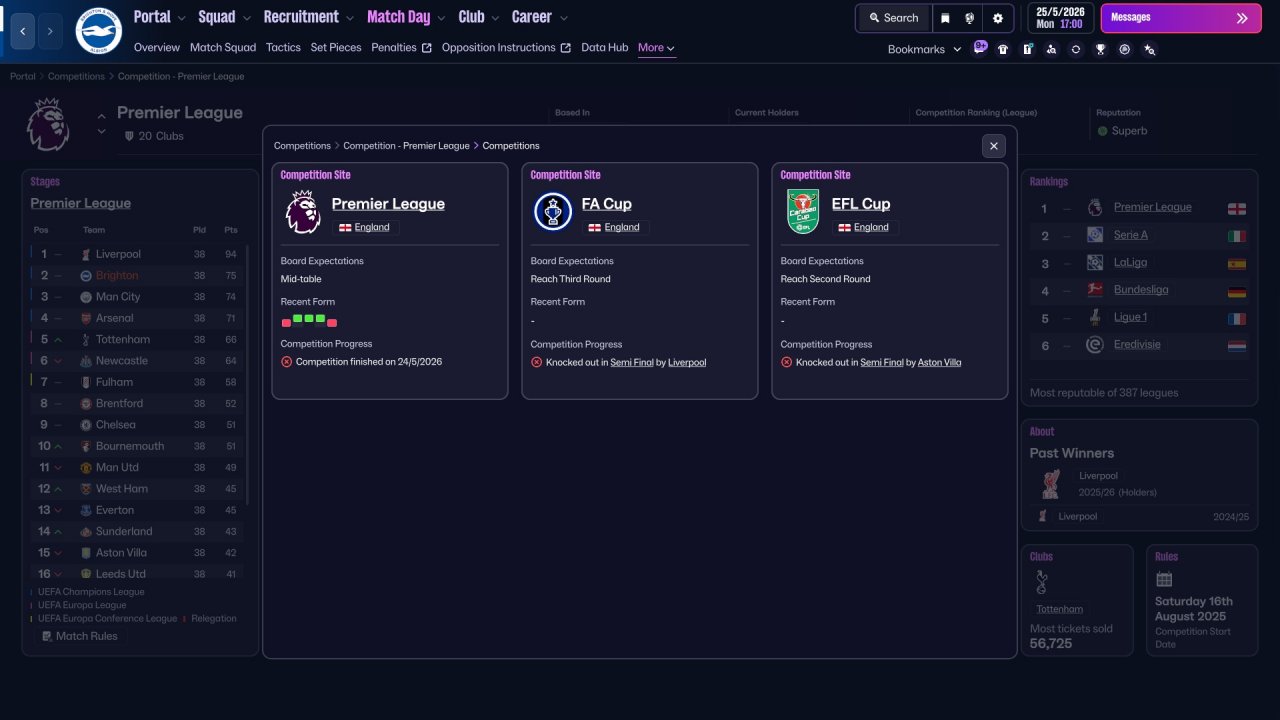Click the Stages table scrollbar
Image resolution: width=1280 pixels, height=720 pixels.
pos(248,375)
